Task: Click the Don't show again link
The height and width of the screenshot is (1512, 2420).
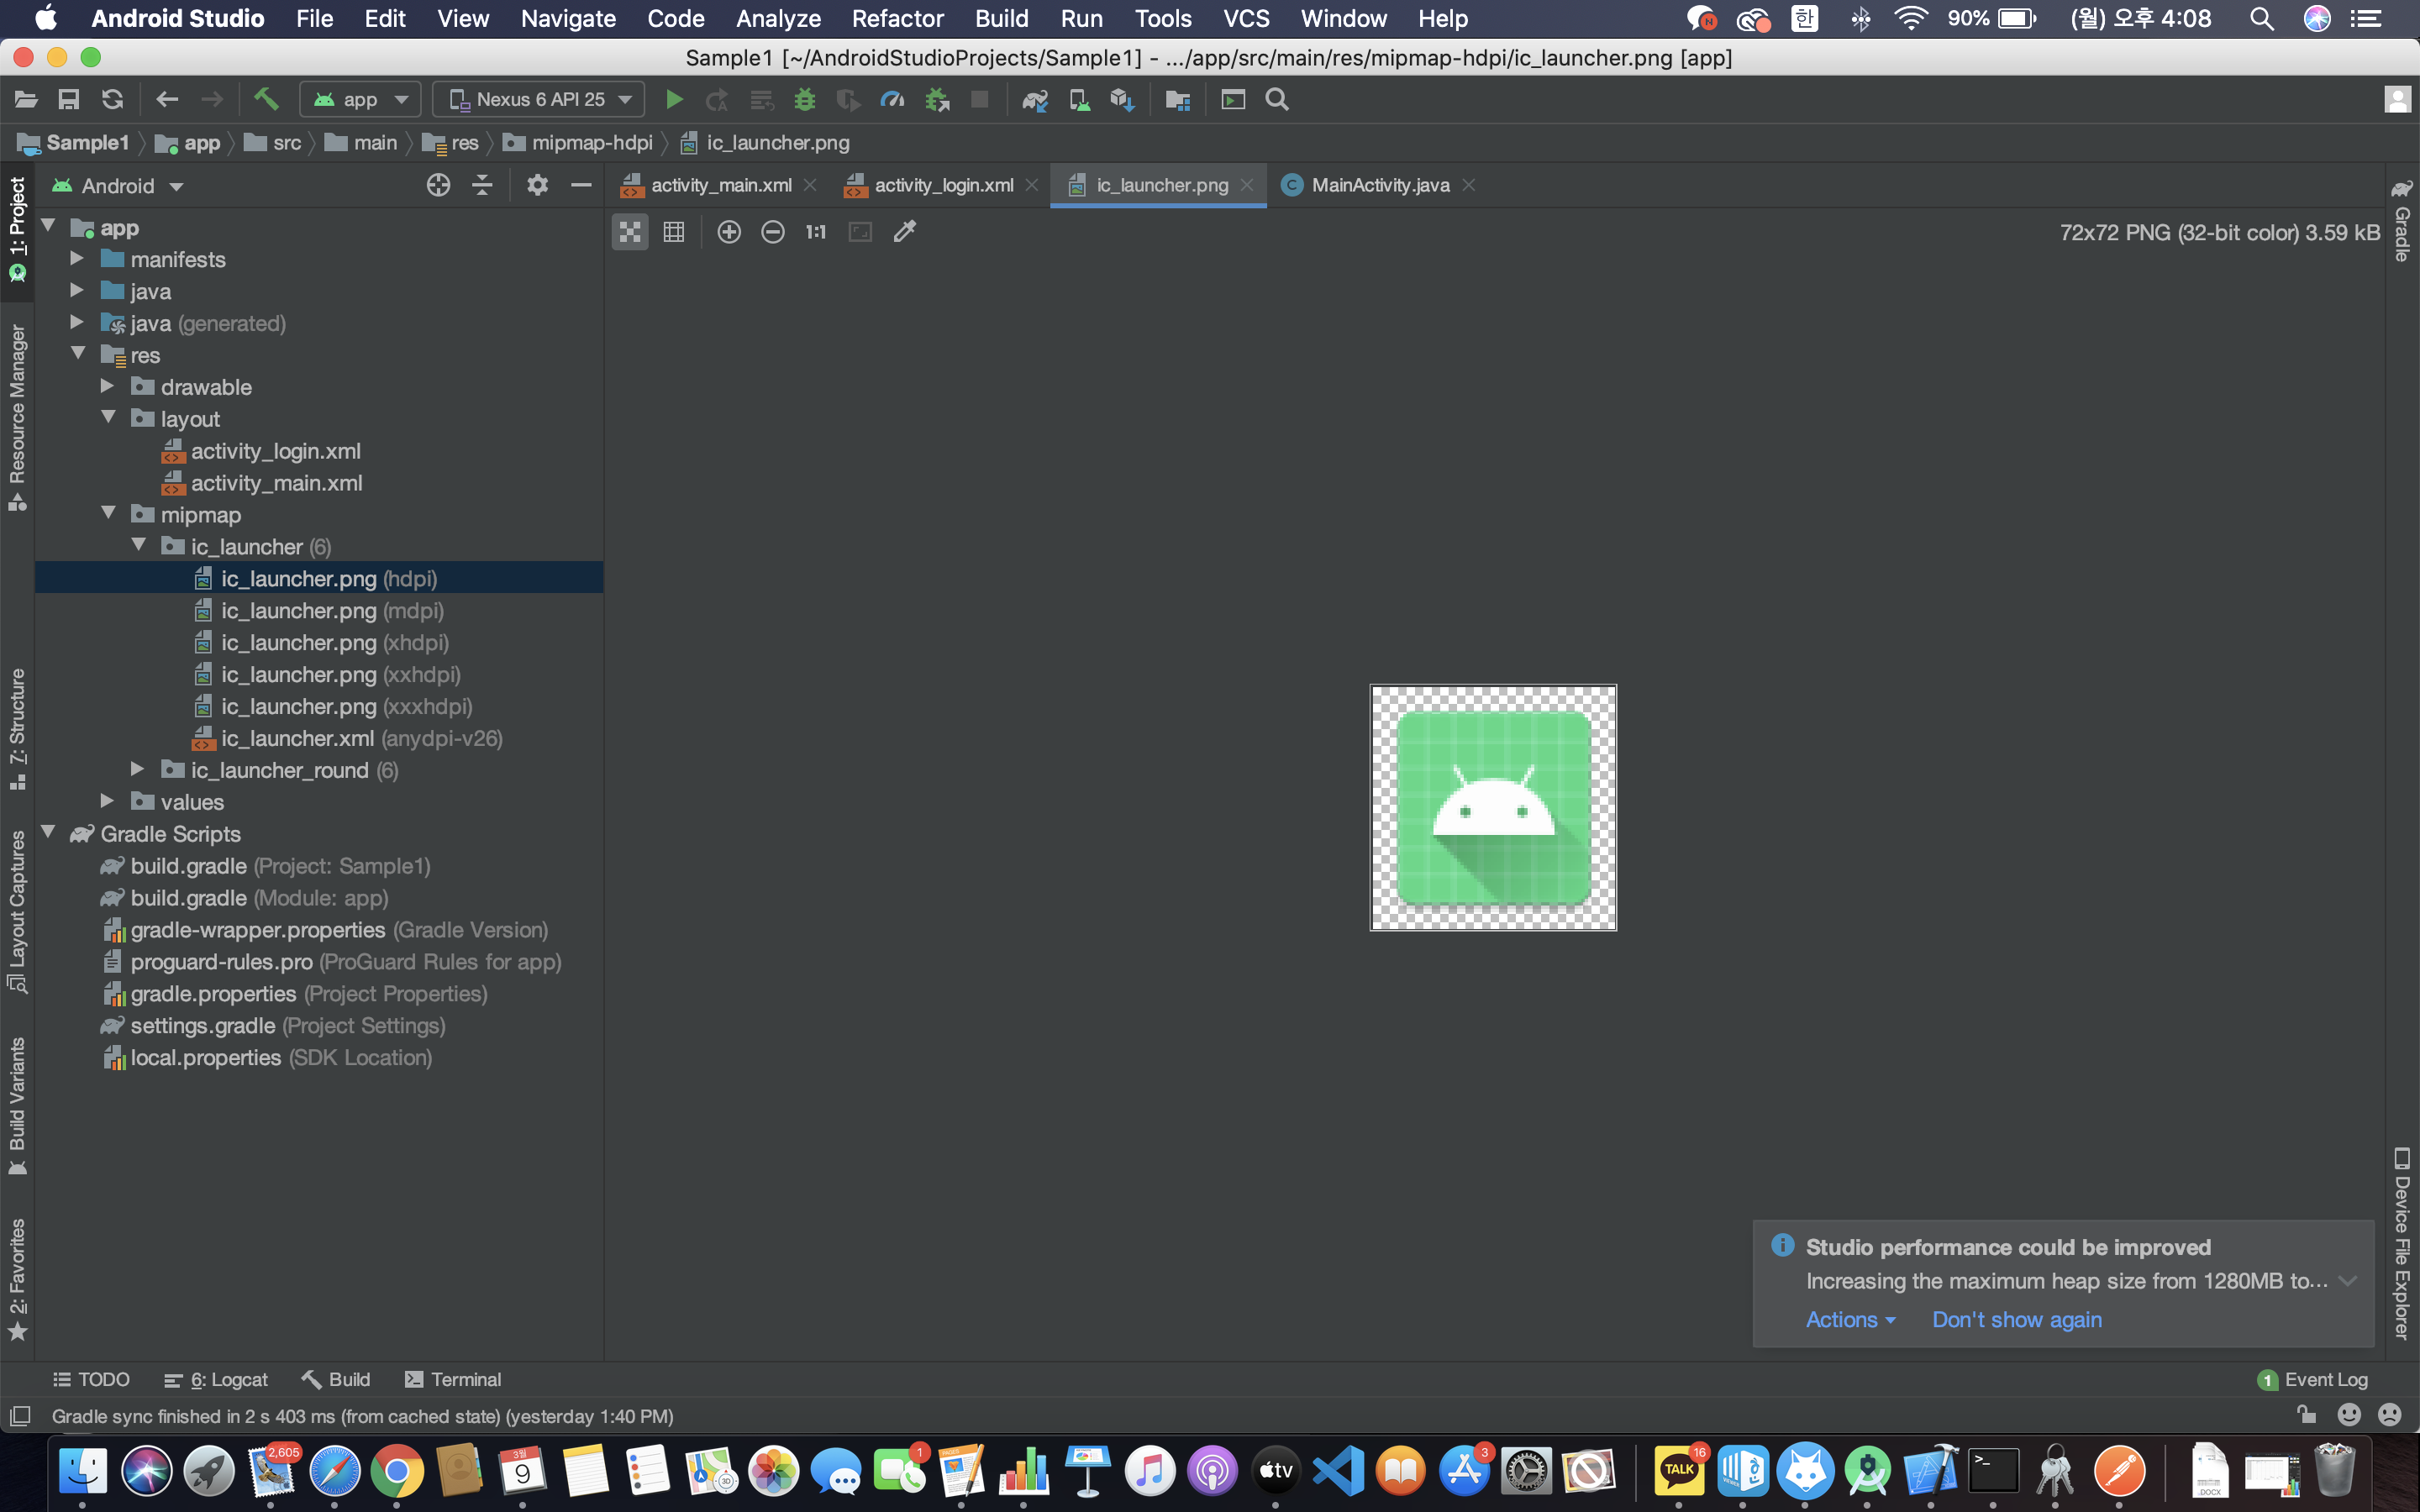Action: (2016, 1319)
